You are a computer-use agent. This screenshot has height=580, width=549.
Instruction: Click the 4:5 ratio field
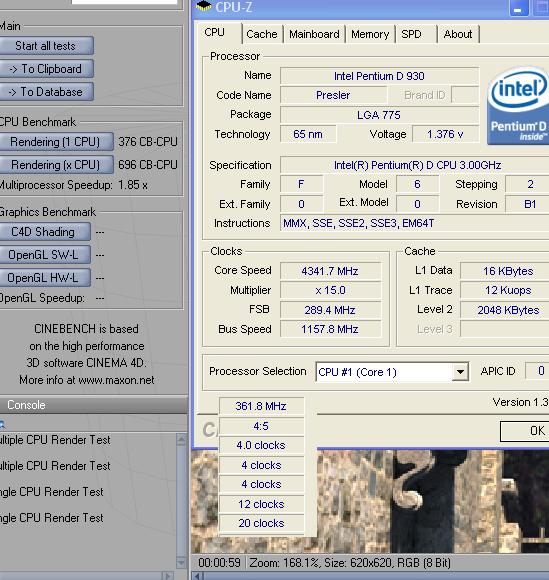(x=262, y=426)
